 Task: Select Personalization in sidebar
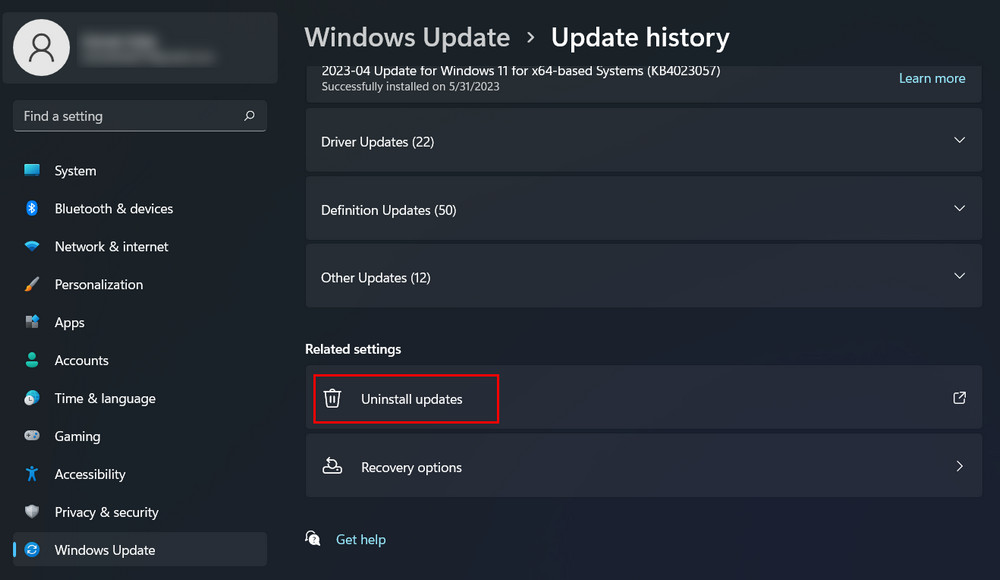140,285
